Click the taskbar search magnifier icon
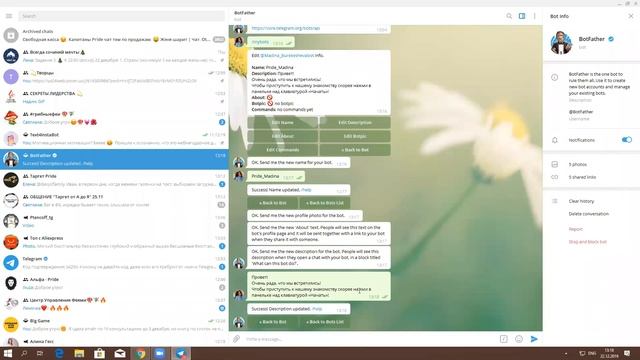Image resolution: width=640 pixels, height=360 pixels. [24, 353]
